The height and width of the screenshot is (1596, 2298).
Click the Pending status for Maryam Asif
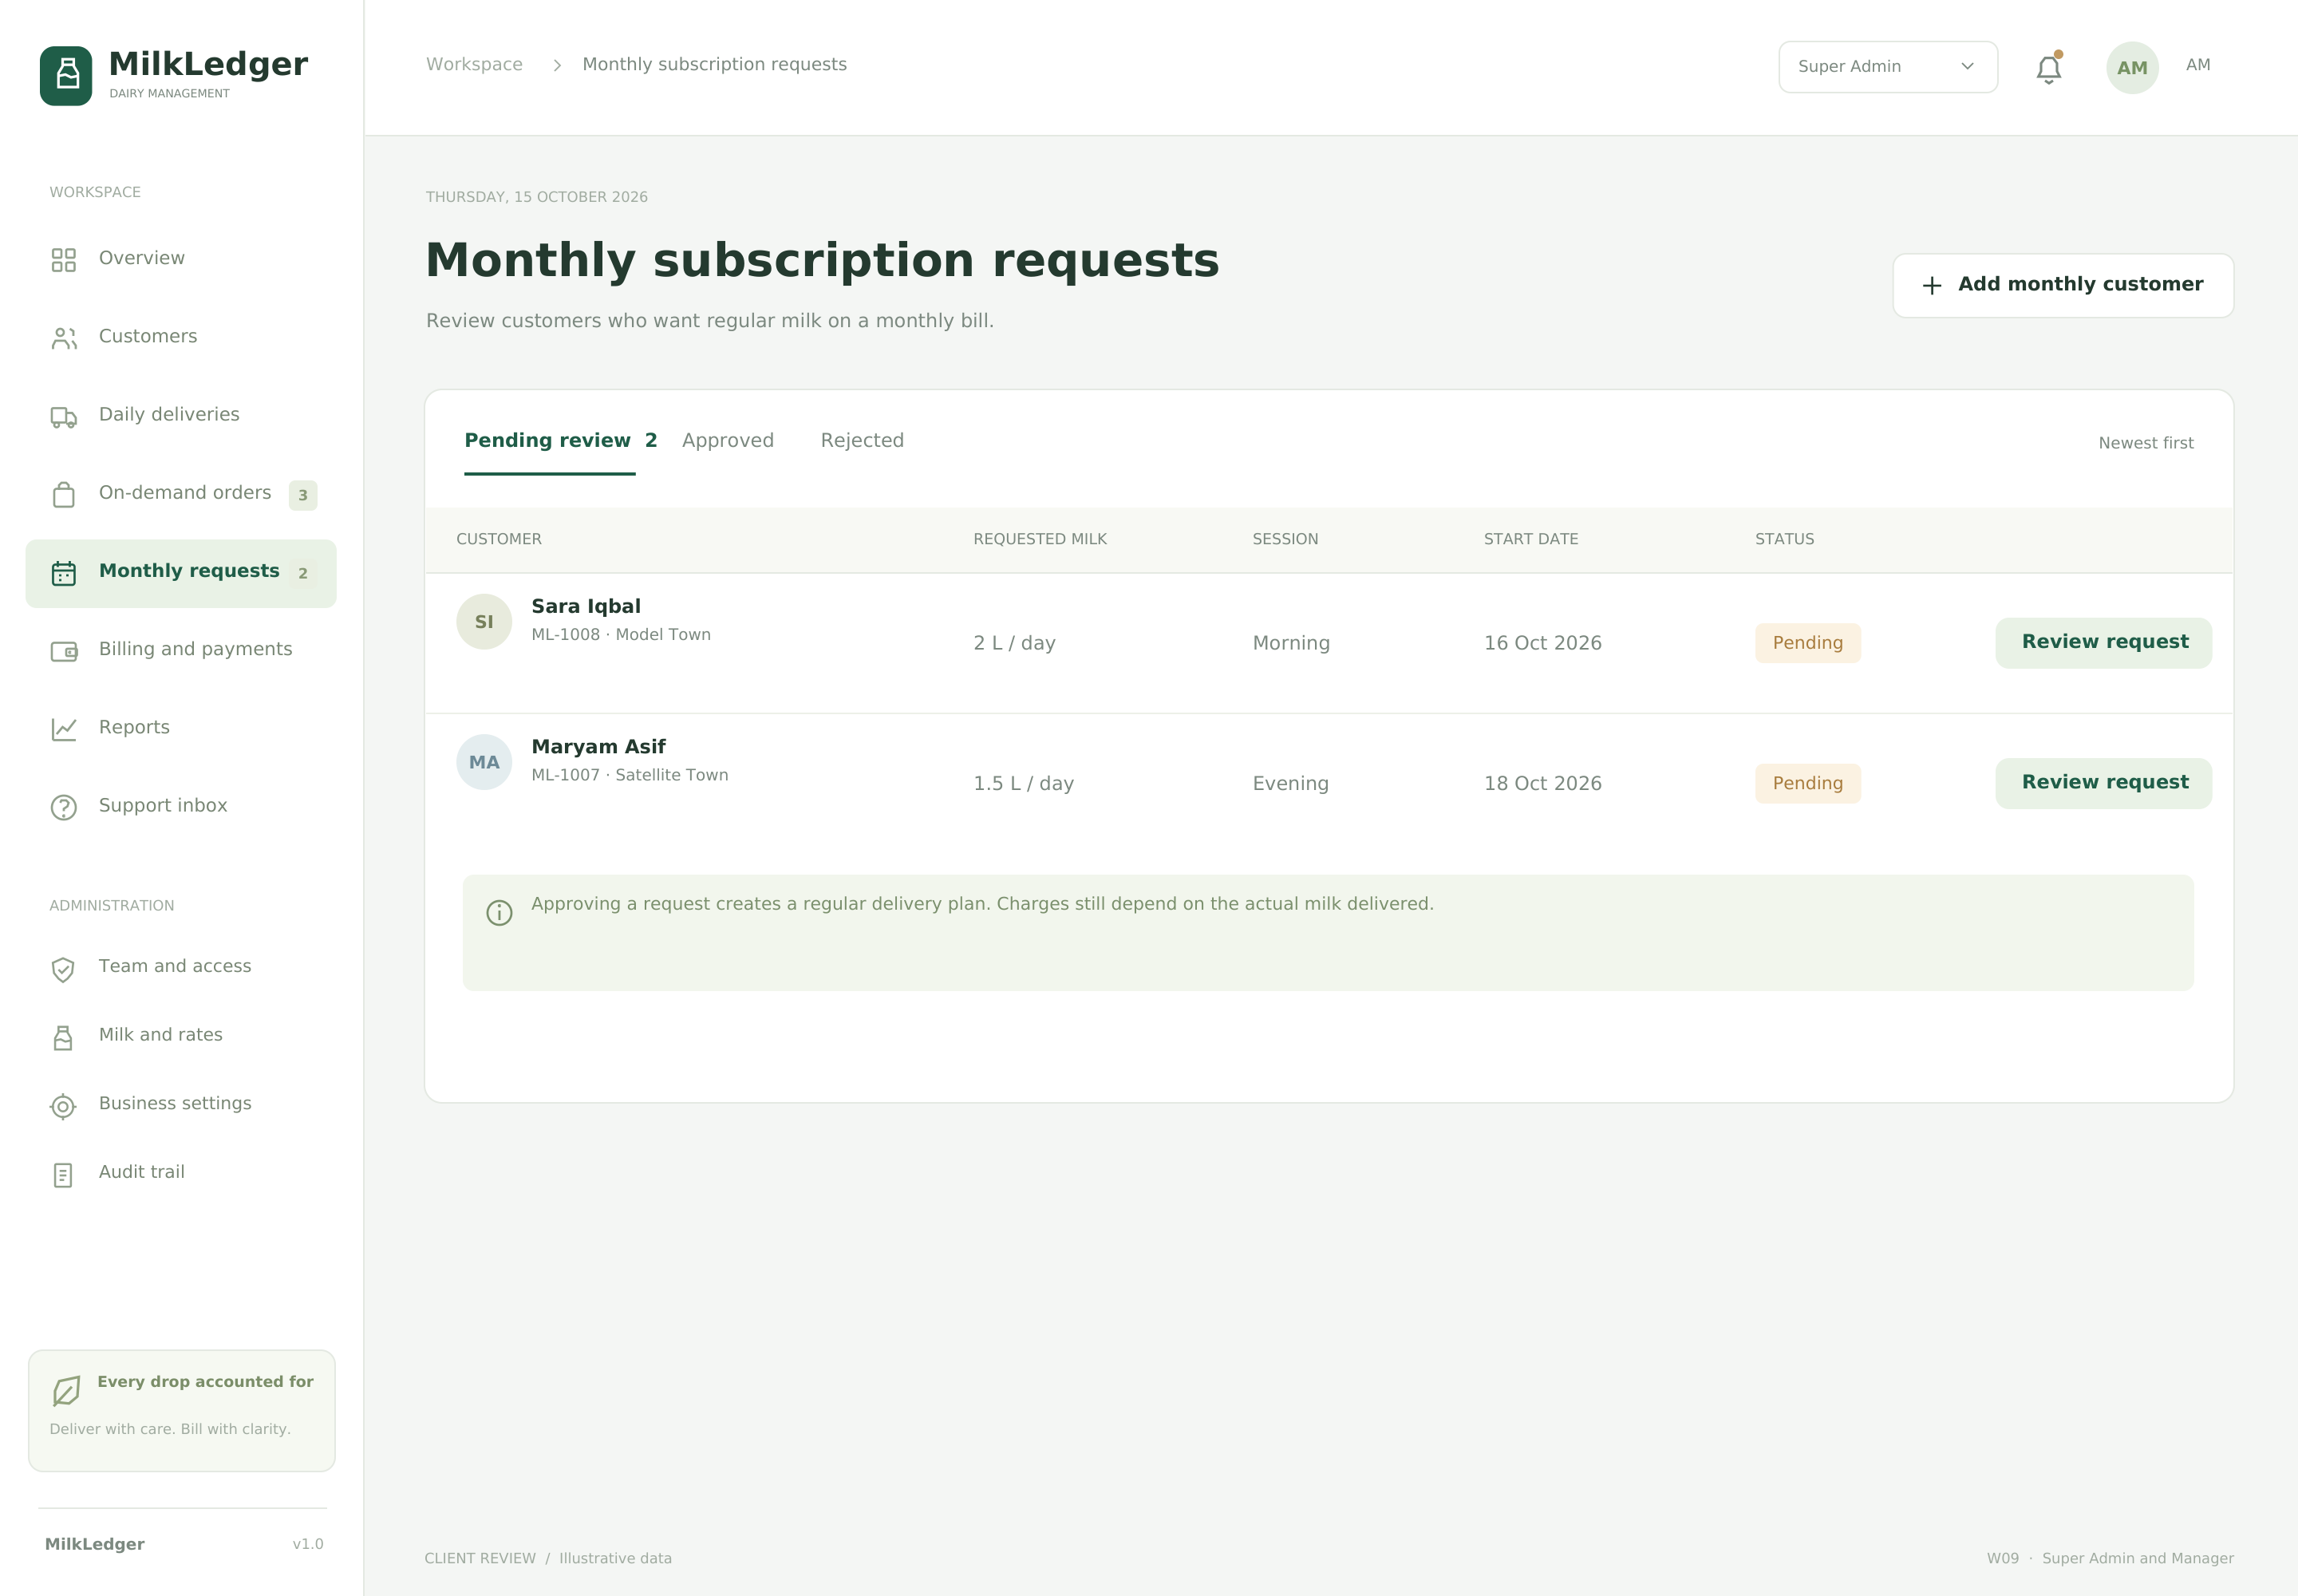(x=1807, y=783)
